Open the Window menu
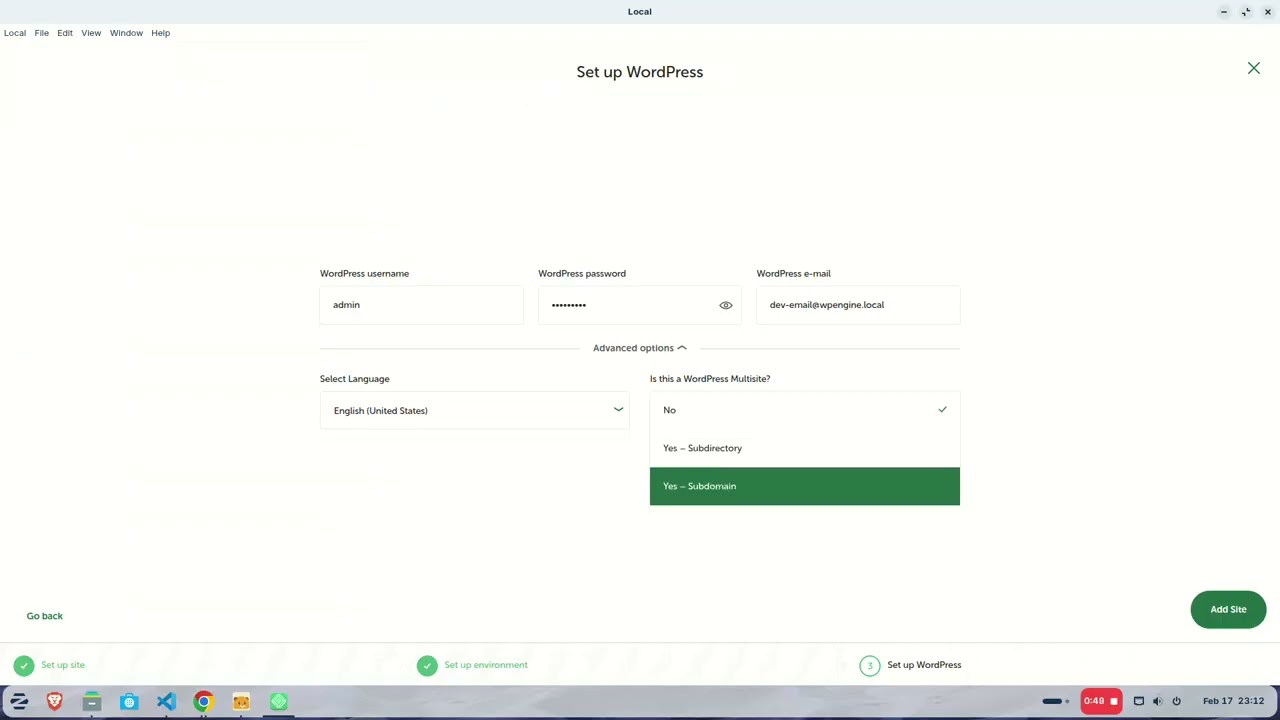The width and height of the screenshot is (1280, 720). [126, 33]
